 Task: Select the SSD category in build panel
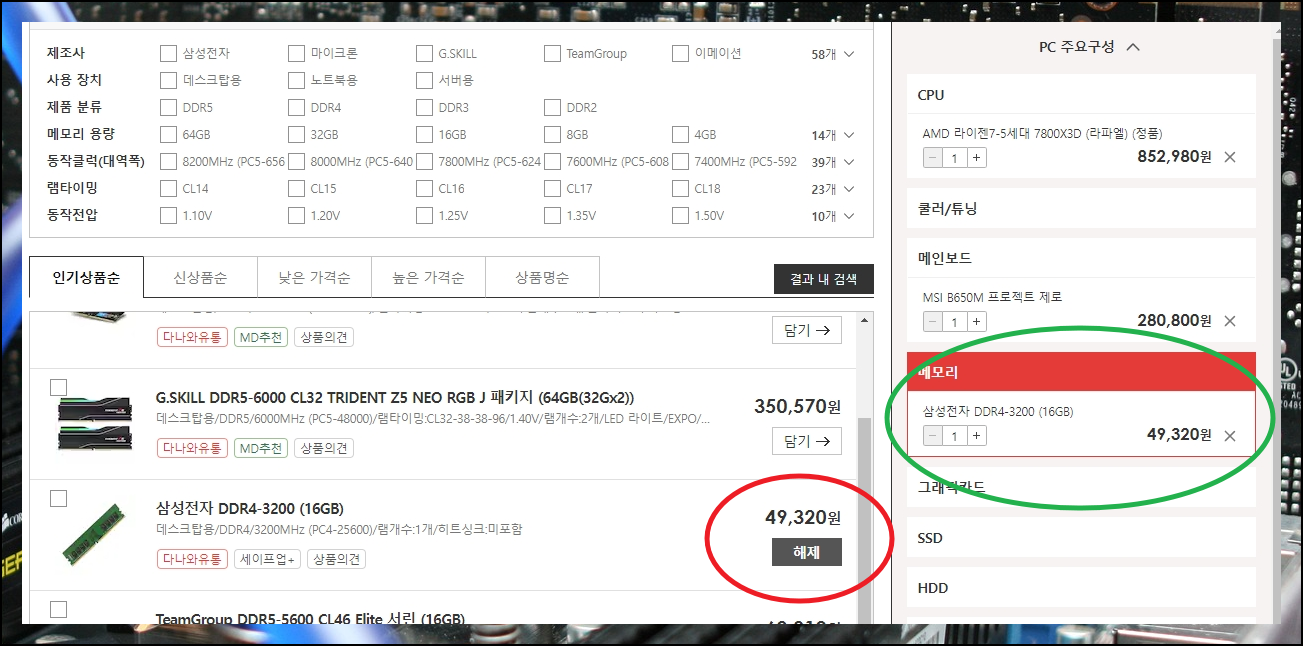pyautogui.click(x=1081, y=538)
